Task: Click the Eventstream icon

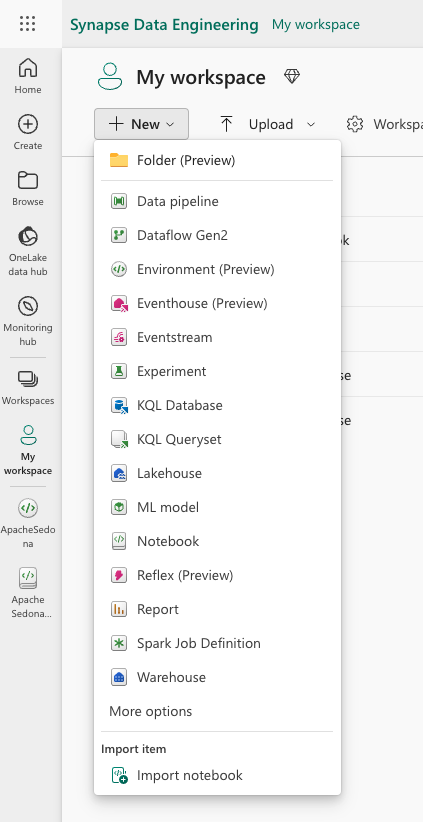Action: pyautogui.click(x=119, y=338)
